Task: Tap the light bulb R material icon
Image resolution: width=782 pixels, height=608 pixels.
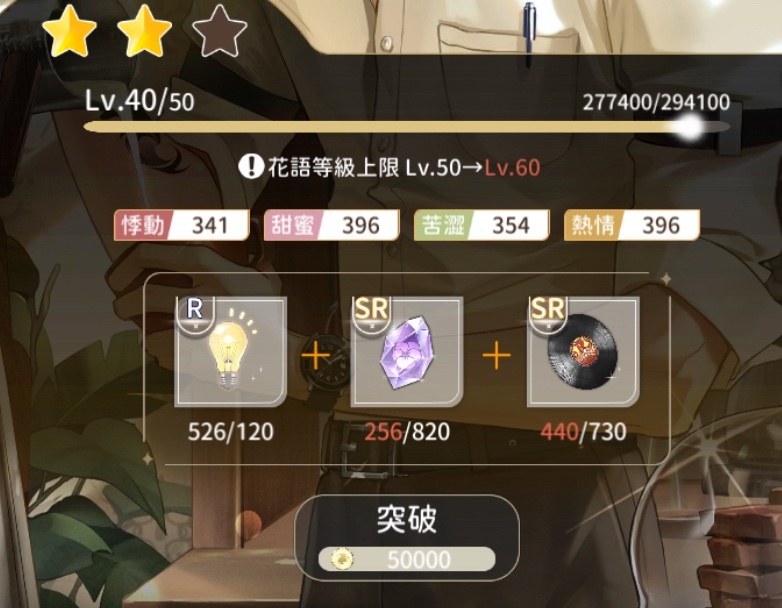Action: click(x=230, y=351)
